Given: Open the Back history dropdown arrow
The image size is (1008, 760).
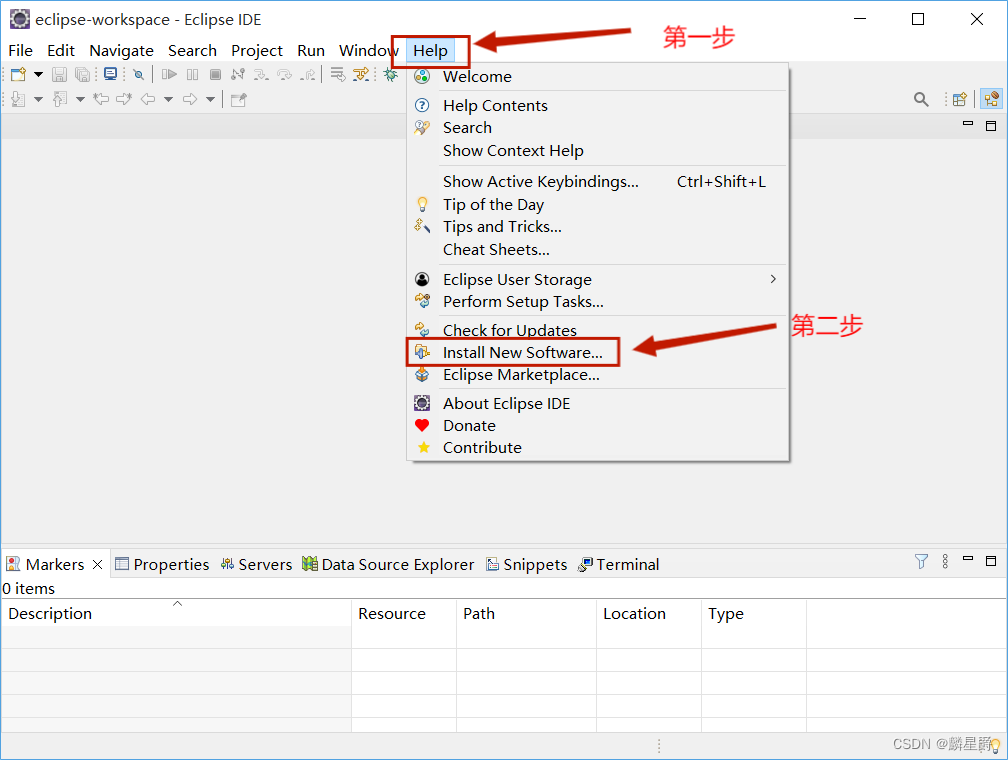Looking at the screenshot, I should point(168,99).
